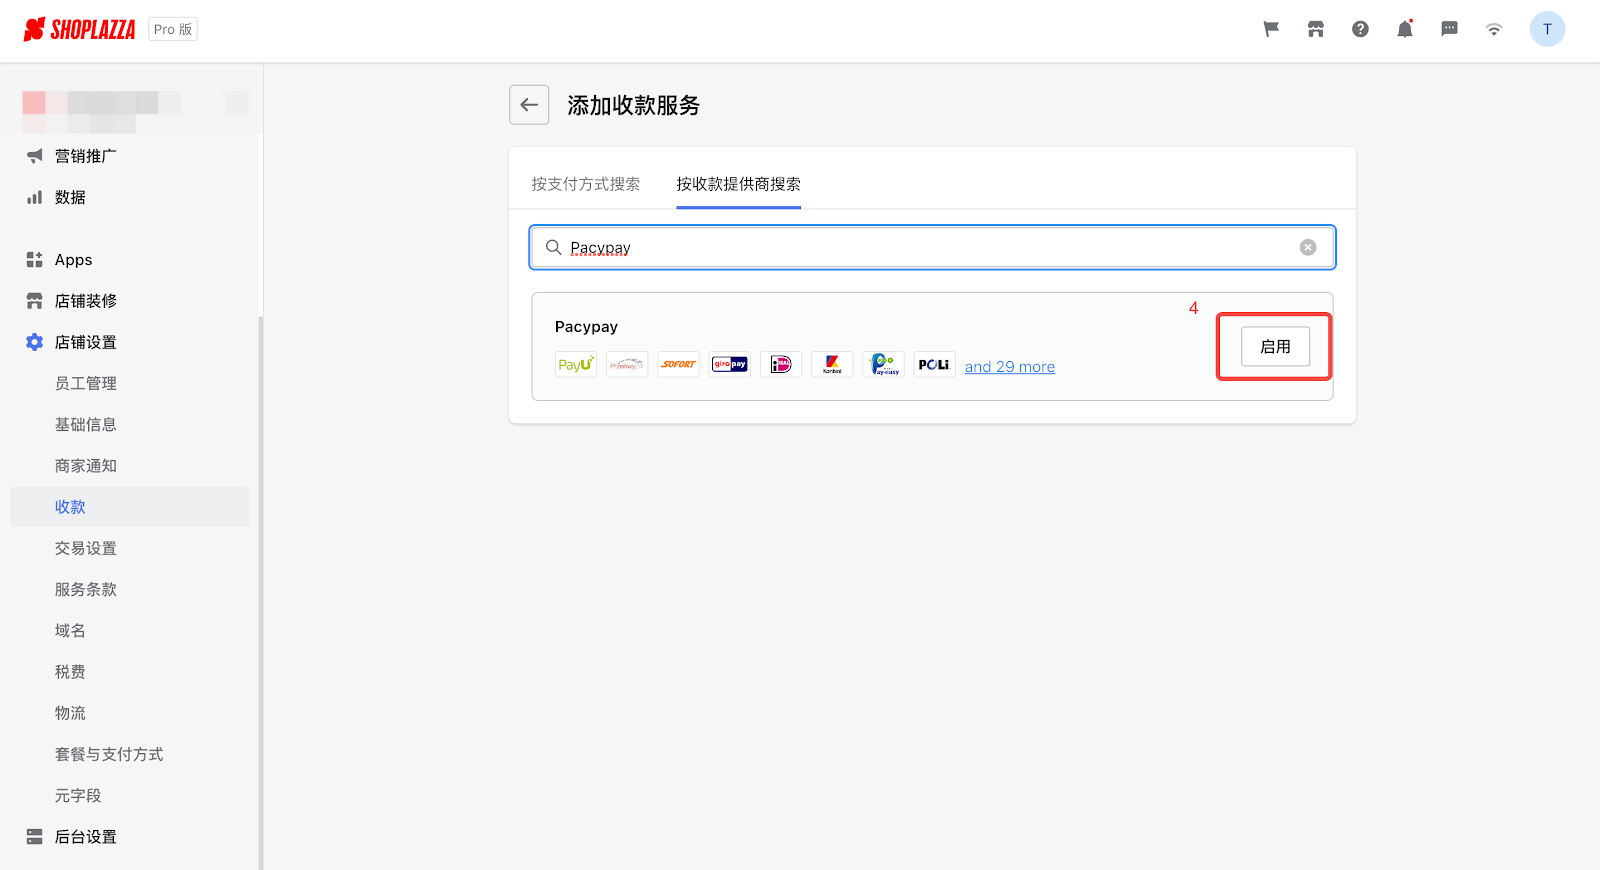Click the Shoplazza logo
This screenshot has height=870, width=1600.
point(79,29)
